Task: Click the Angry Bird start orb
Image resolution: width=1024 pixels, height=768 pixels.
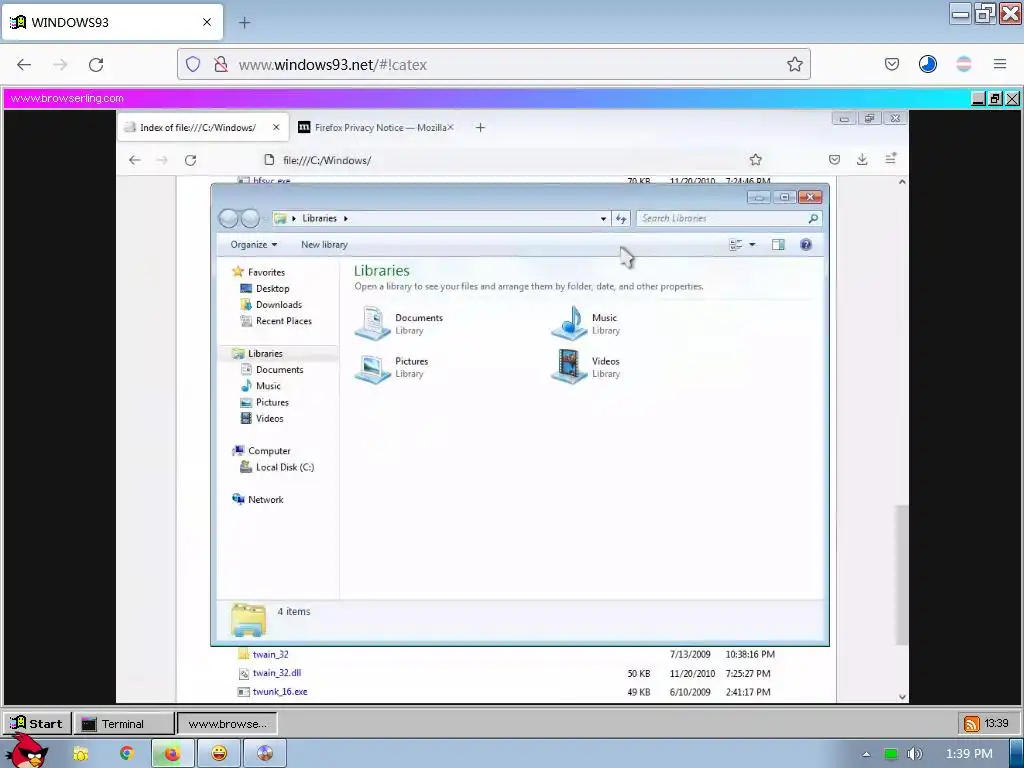Action: point(26,751)
